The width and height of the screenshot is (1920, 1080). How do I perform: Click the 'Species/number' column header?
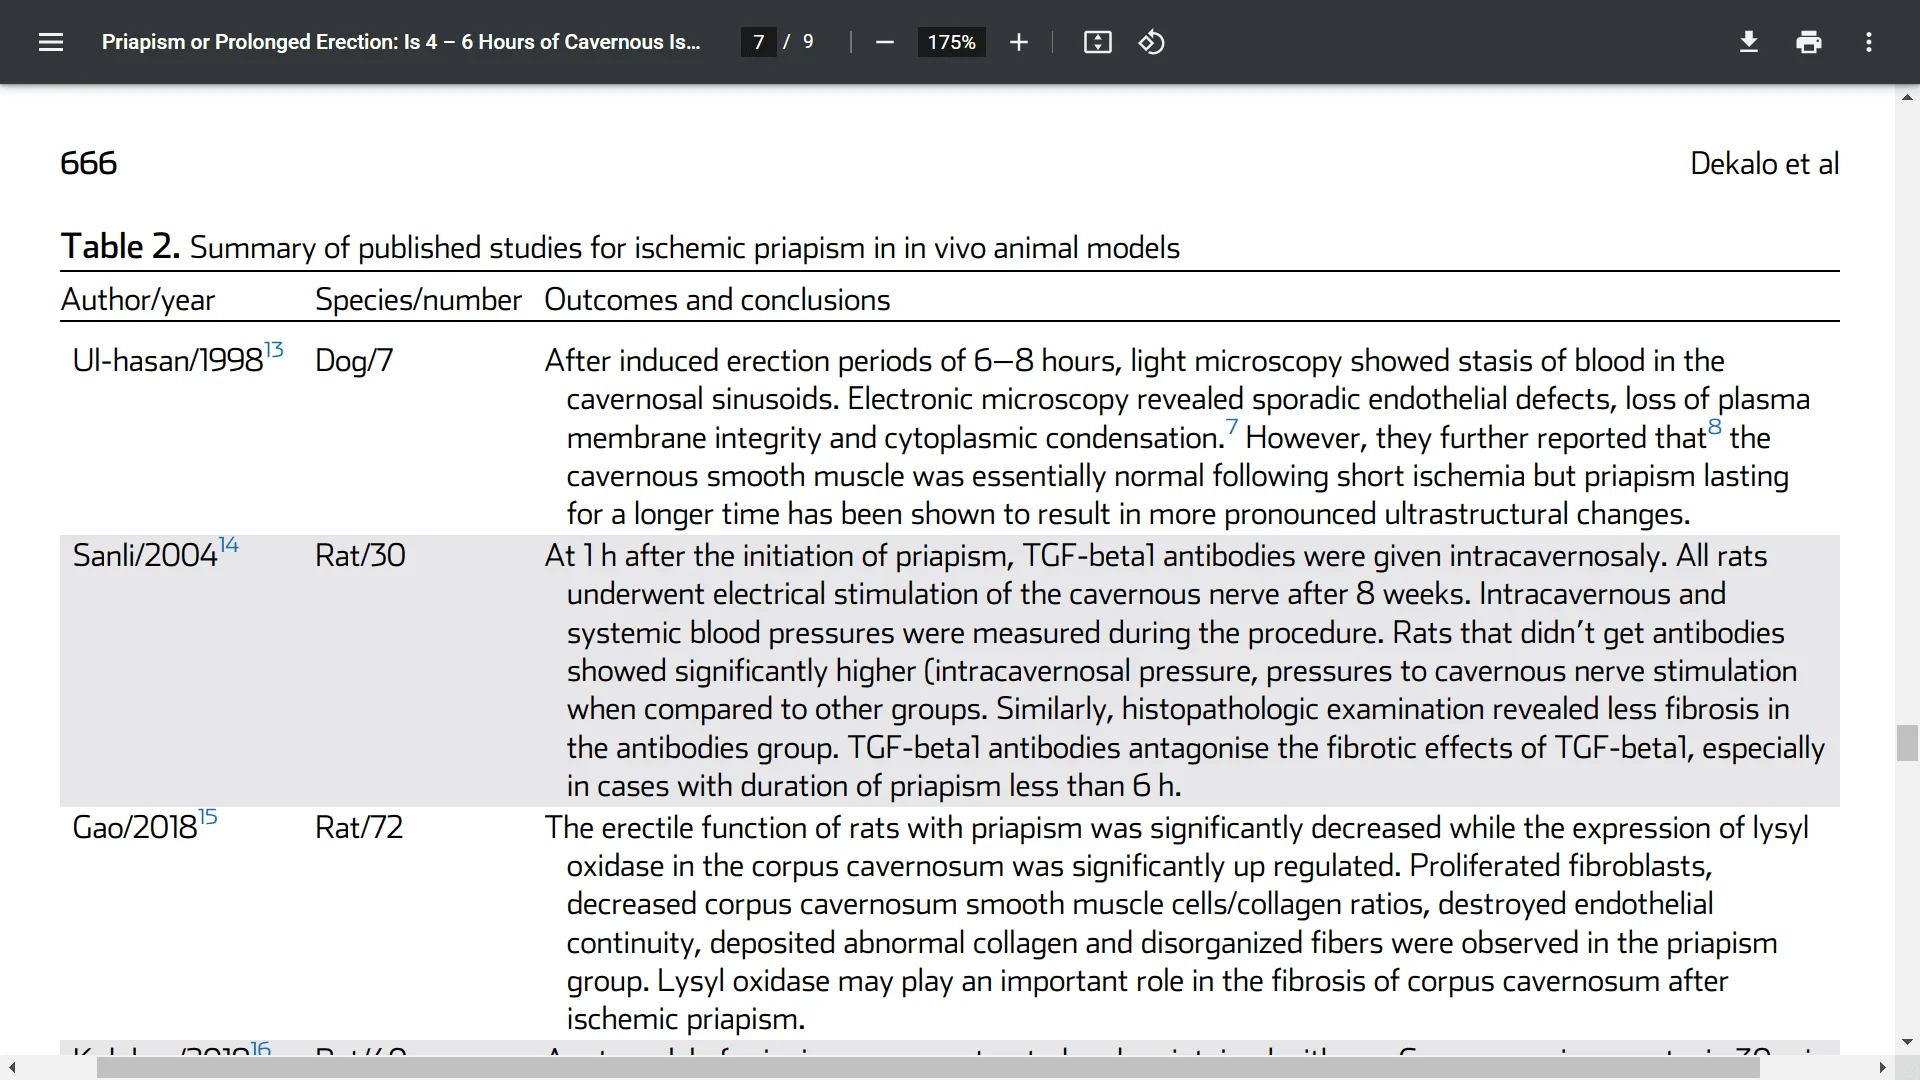(x=418, y=300)
